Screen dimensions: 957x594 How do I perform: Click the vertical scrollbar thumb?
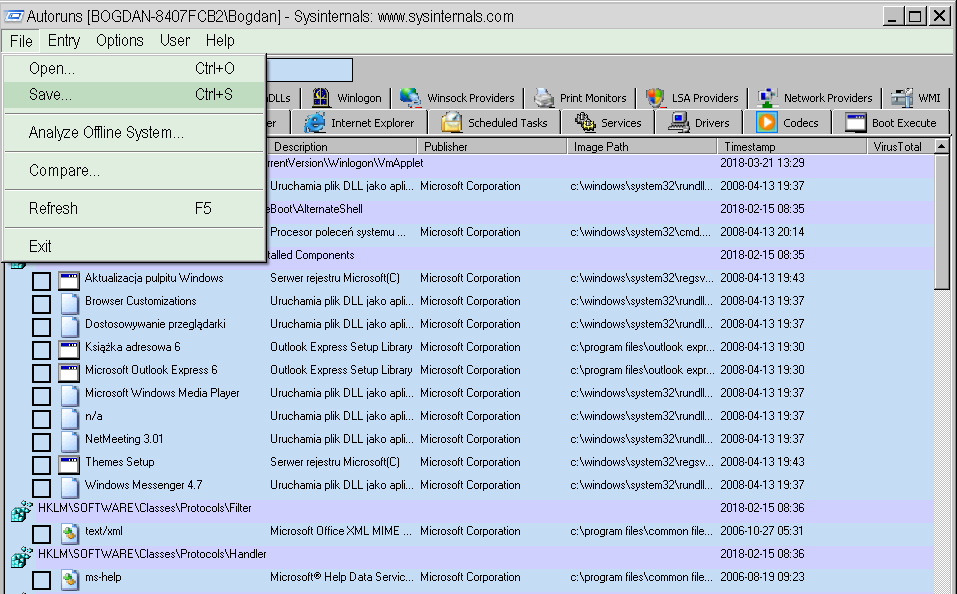(942, 222)
